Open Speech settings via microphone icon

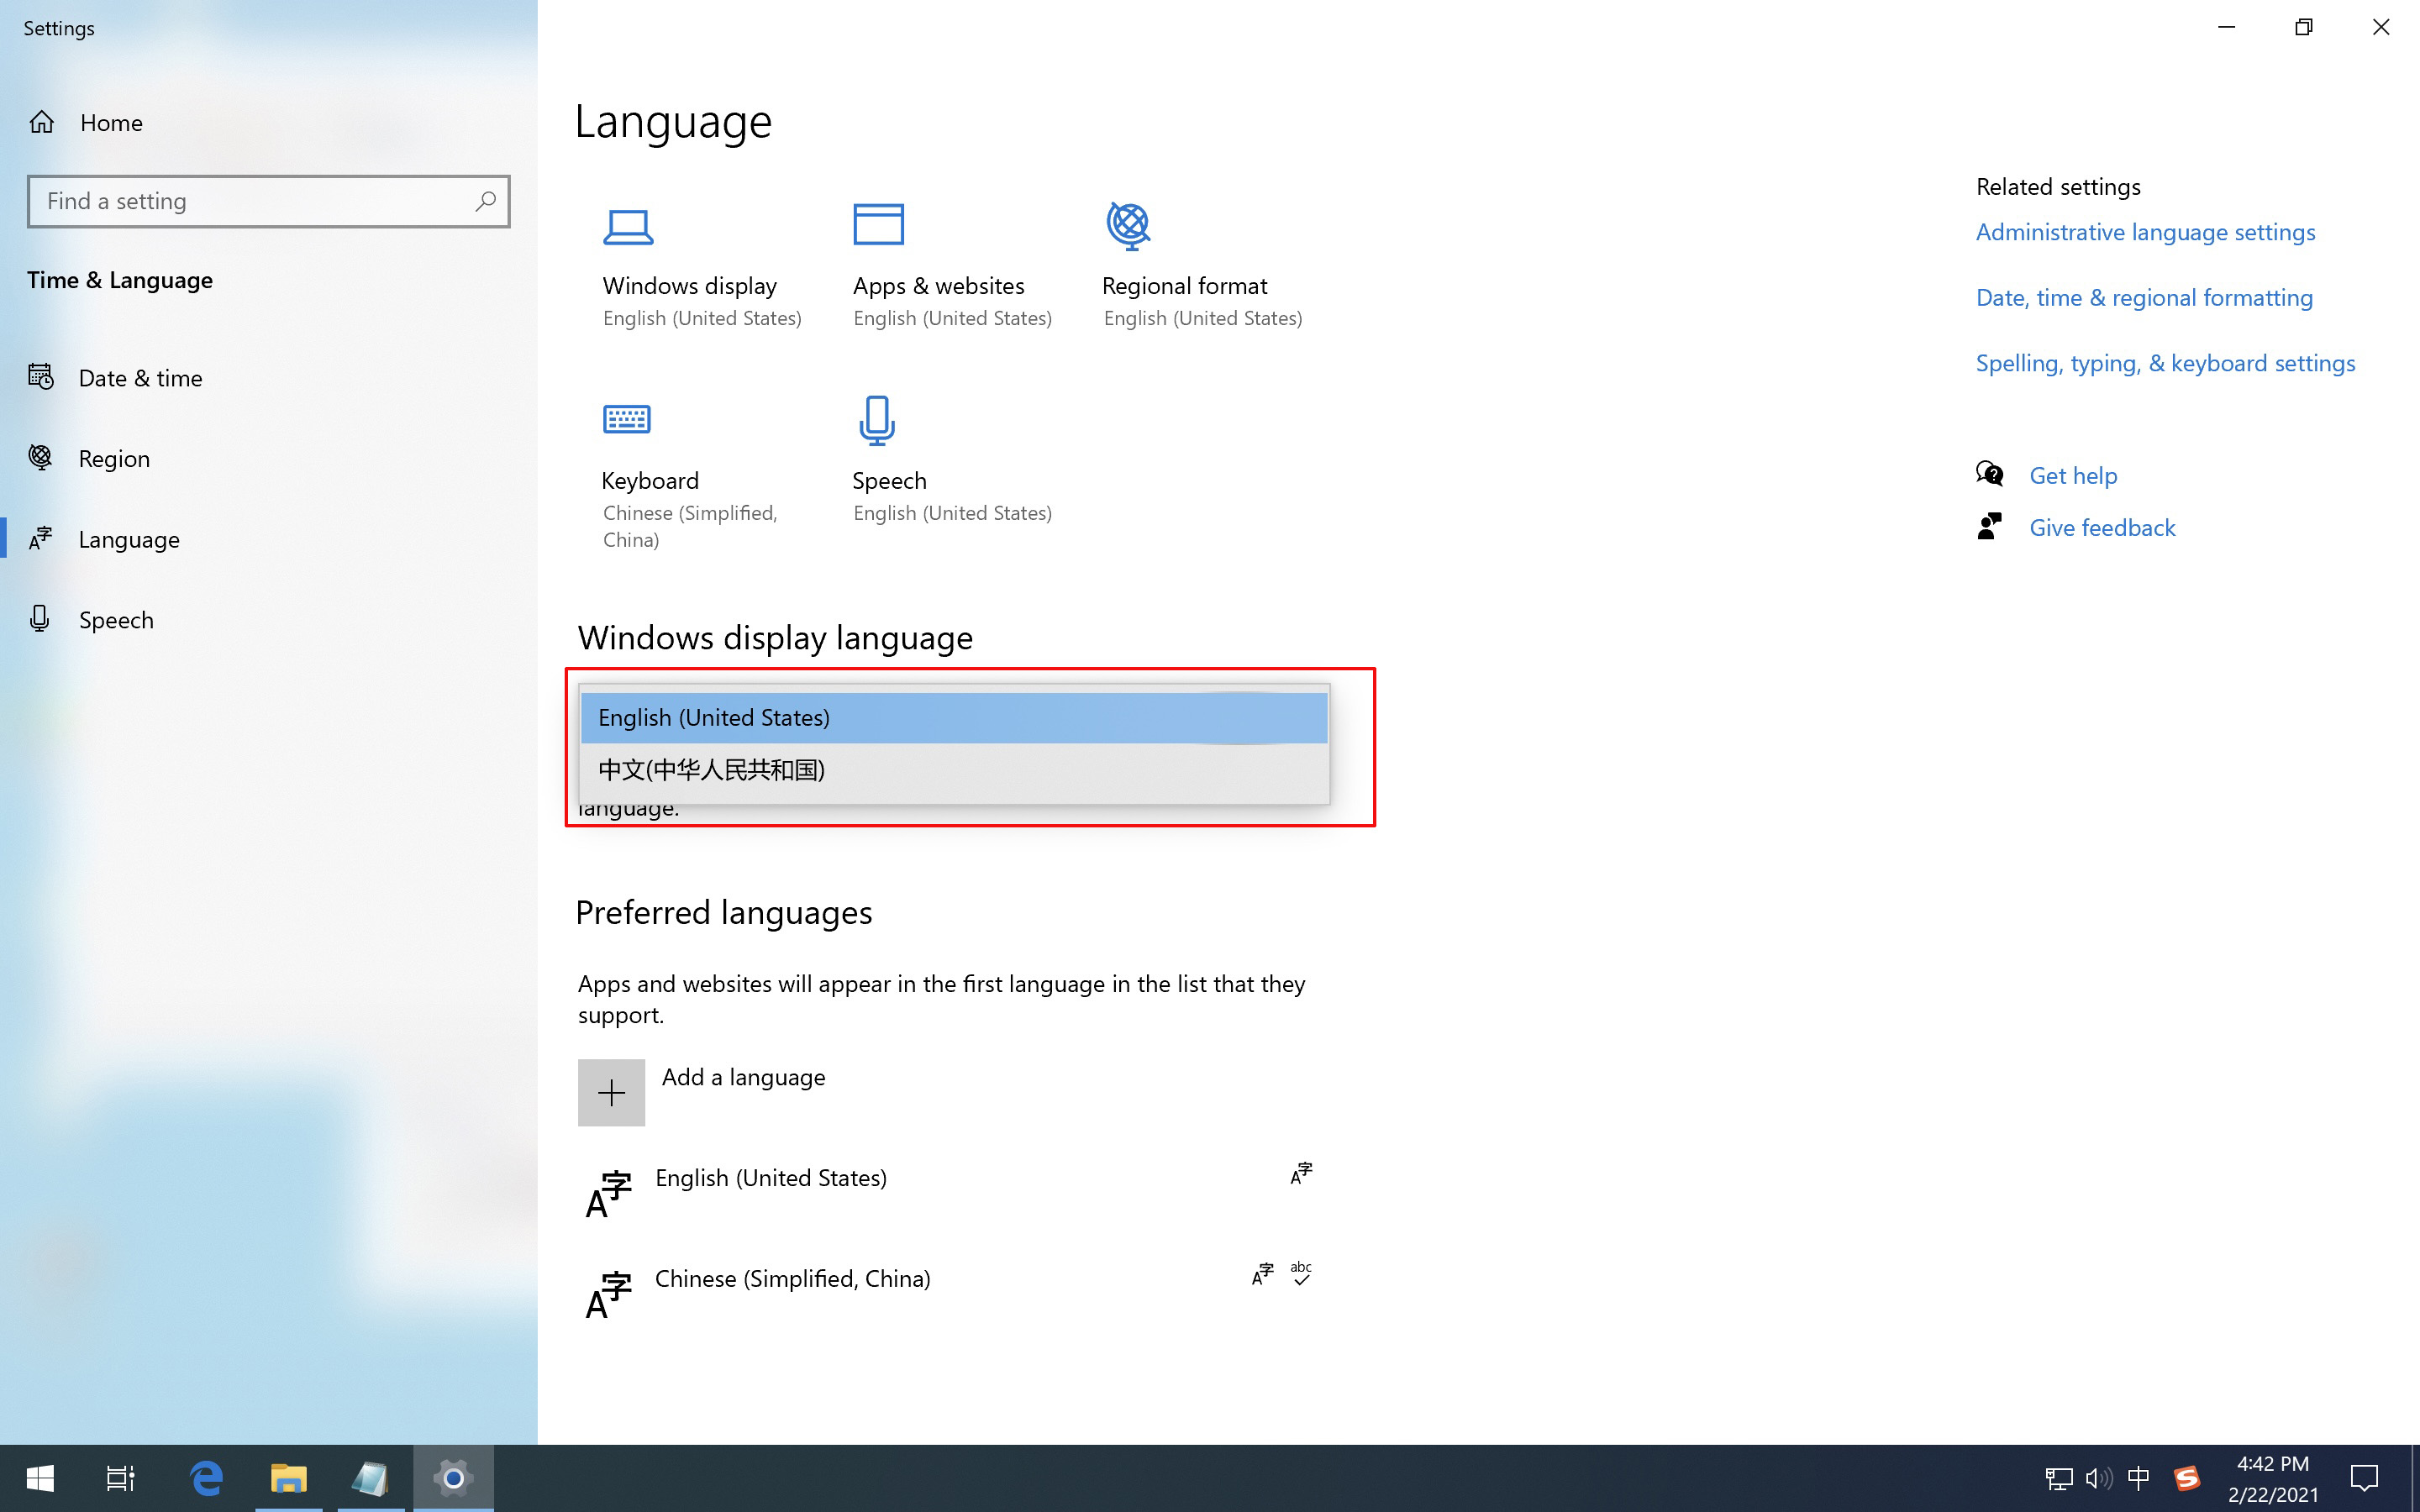[876, 419]
